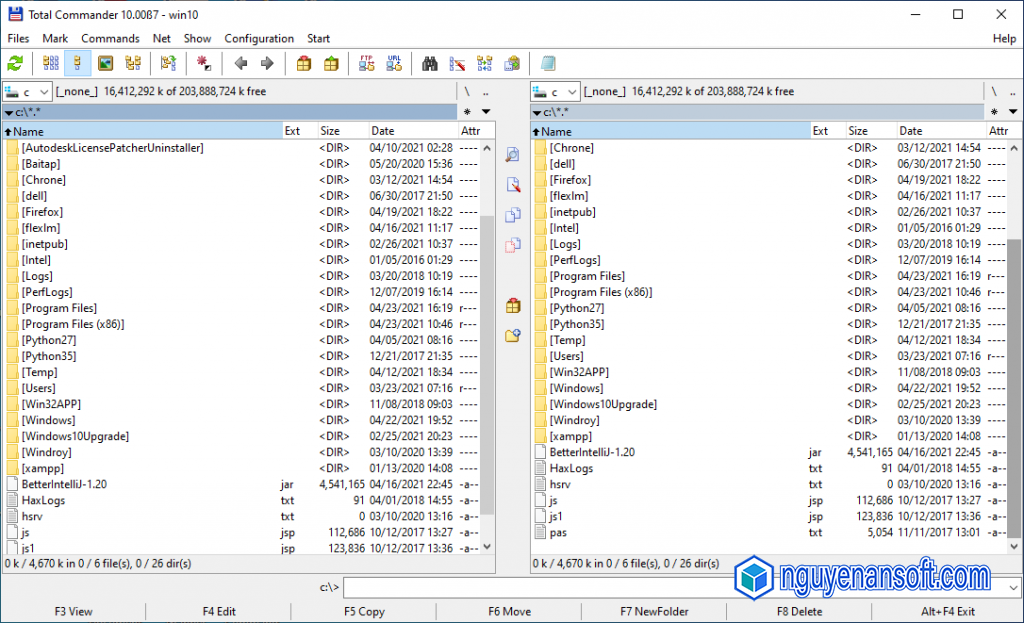Click the Pack icon in the middle button bar
Viewport: 1024px width, 623px height.
click(x=513, y=306)
